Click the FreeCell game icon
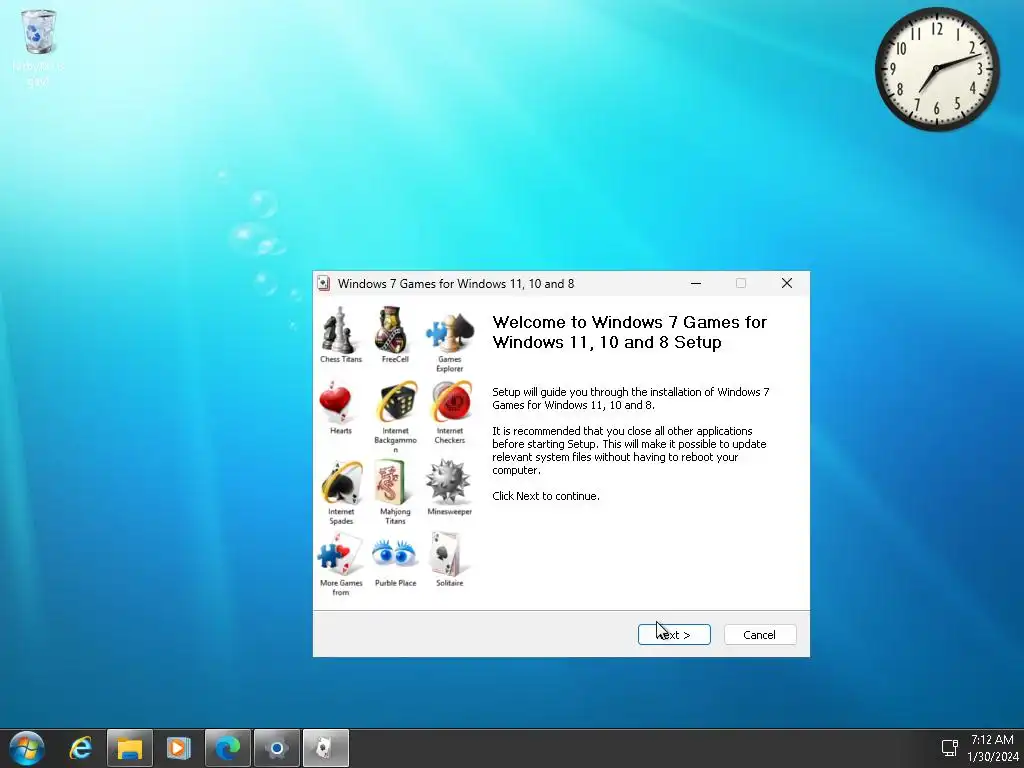Screen dimensions: 1024x768 coord(394,330)
